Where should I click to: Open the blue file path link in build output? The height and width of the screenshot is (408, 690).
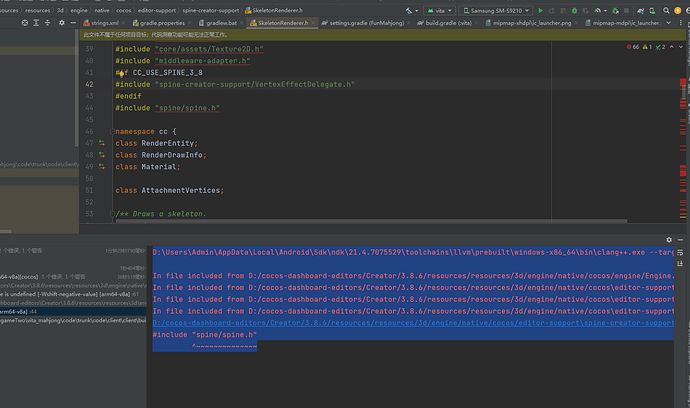point(413,323)
